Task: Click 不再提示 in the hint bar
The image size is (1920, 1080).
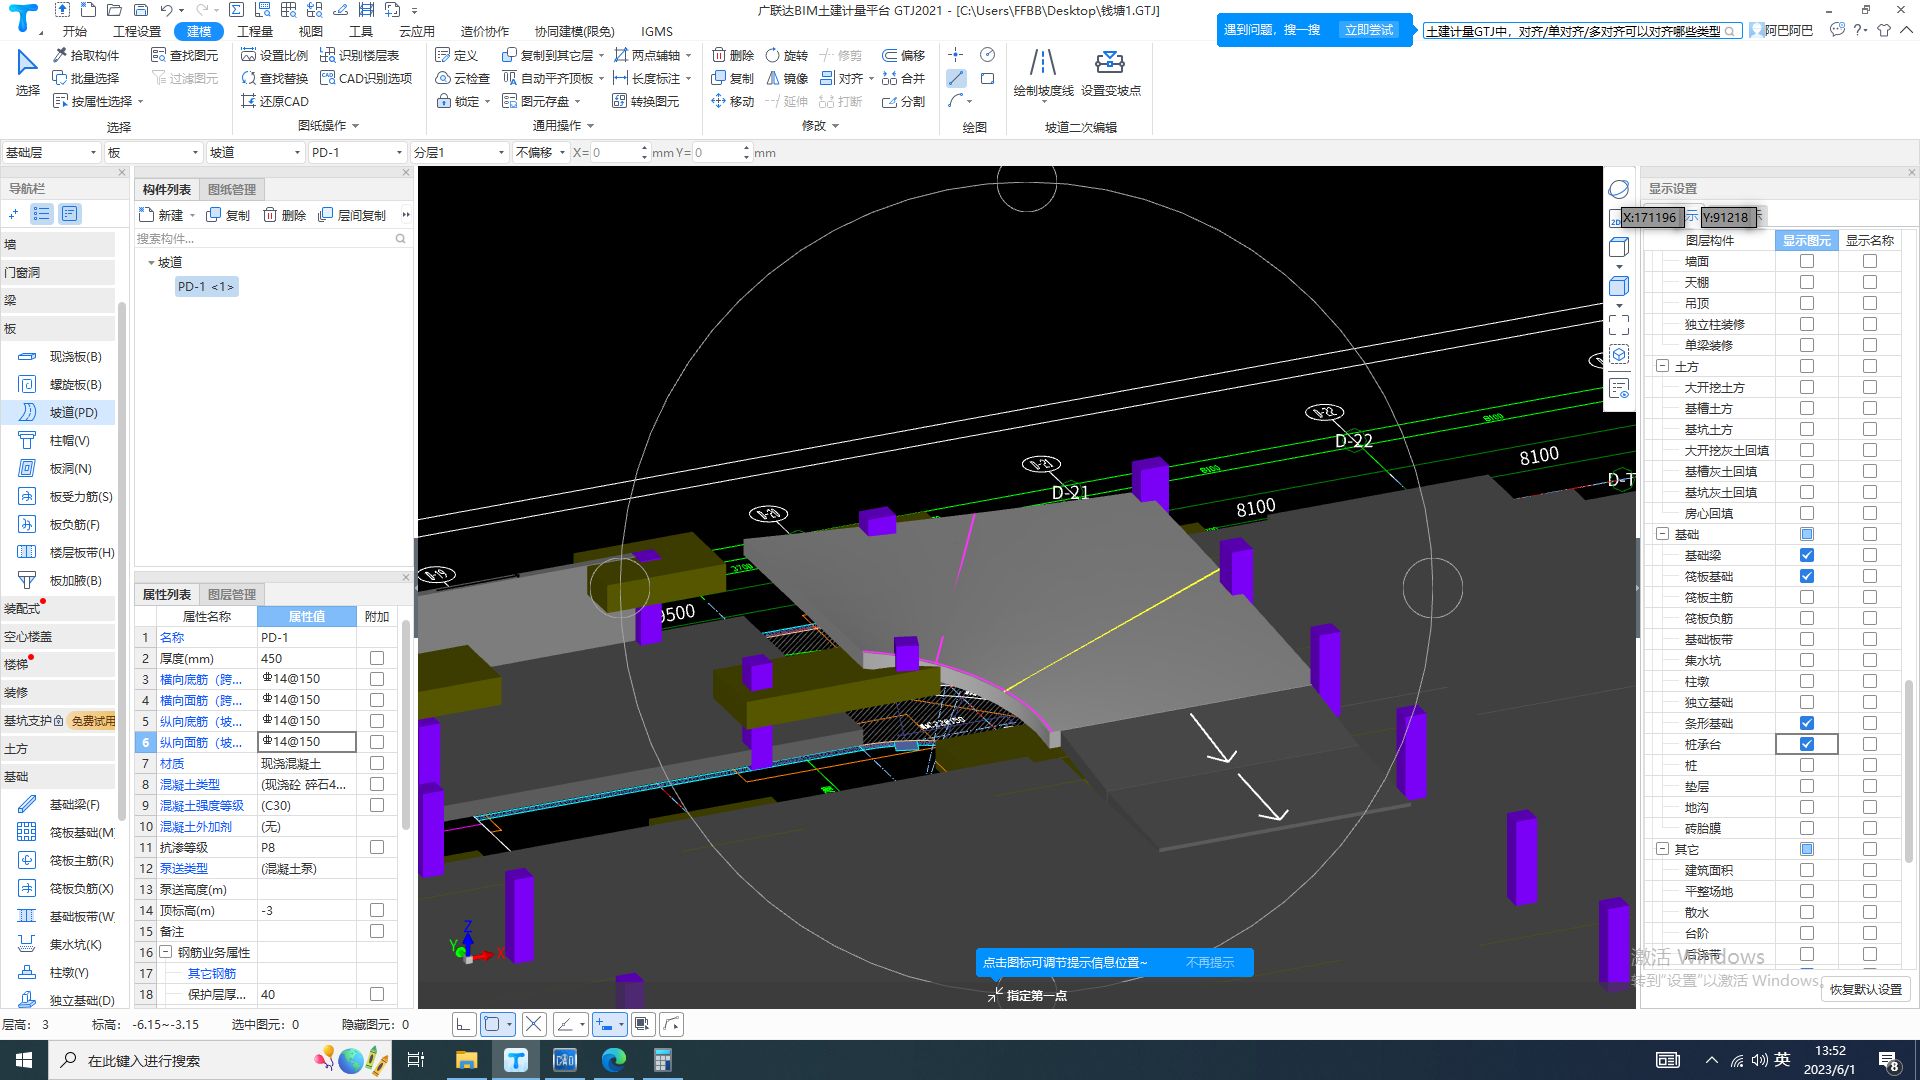Action: coord(1210,962)
